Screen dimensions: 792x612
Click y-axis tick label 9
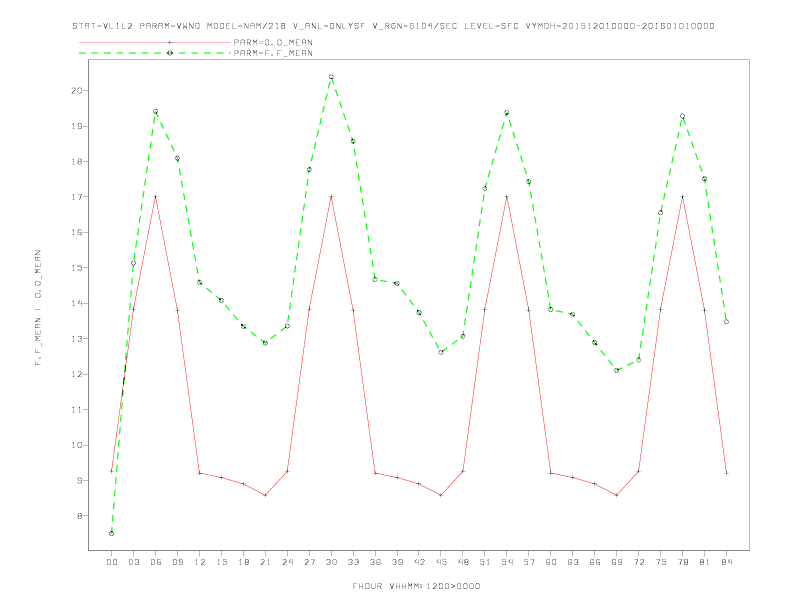(80, 481)
